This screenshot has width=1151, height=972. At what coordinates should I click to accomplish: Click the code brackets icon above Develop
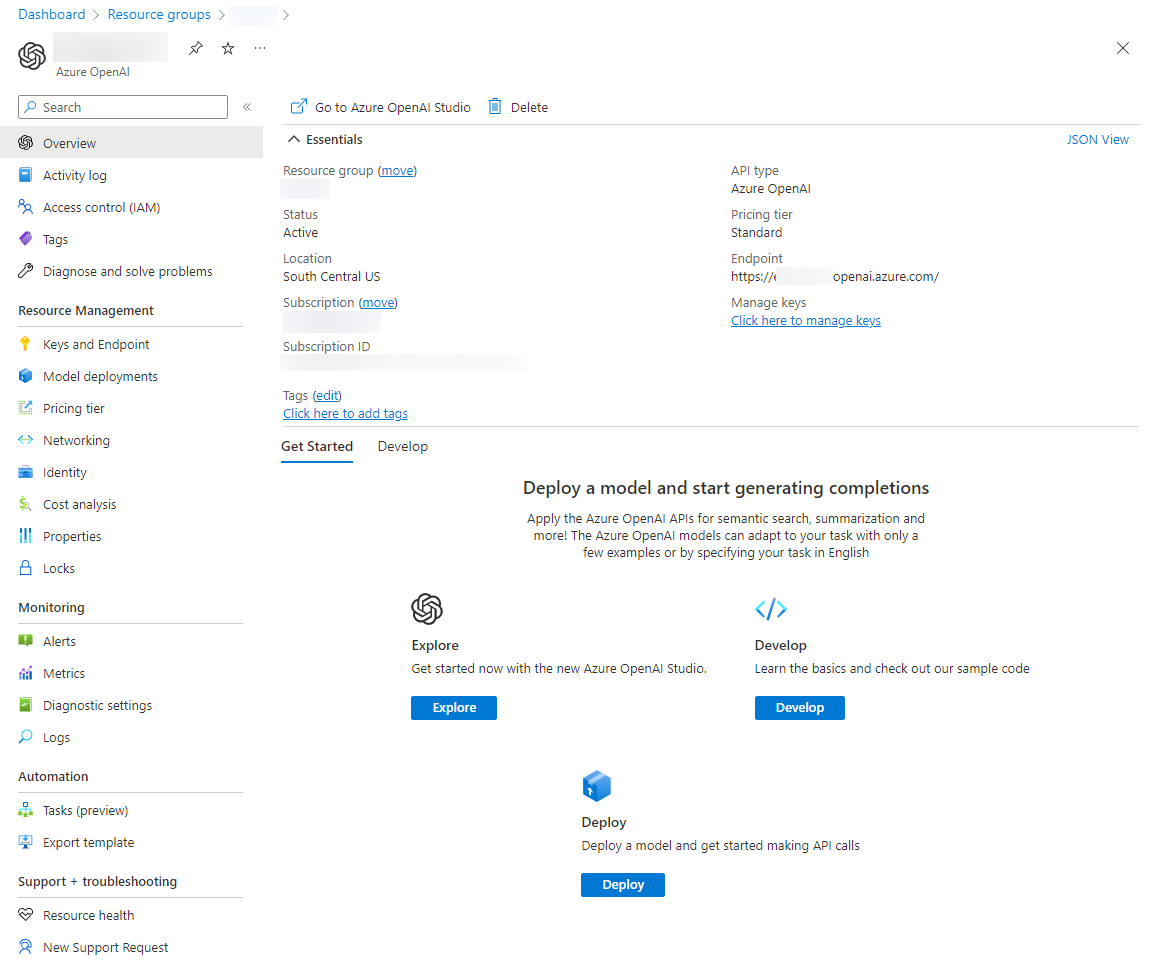click(x=771, y=609)
